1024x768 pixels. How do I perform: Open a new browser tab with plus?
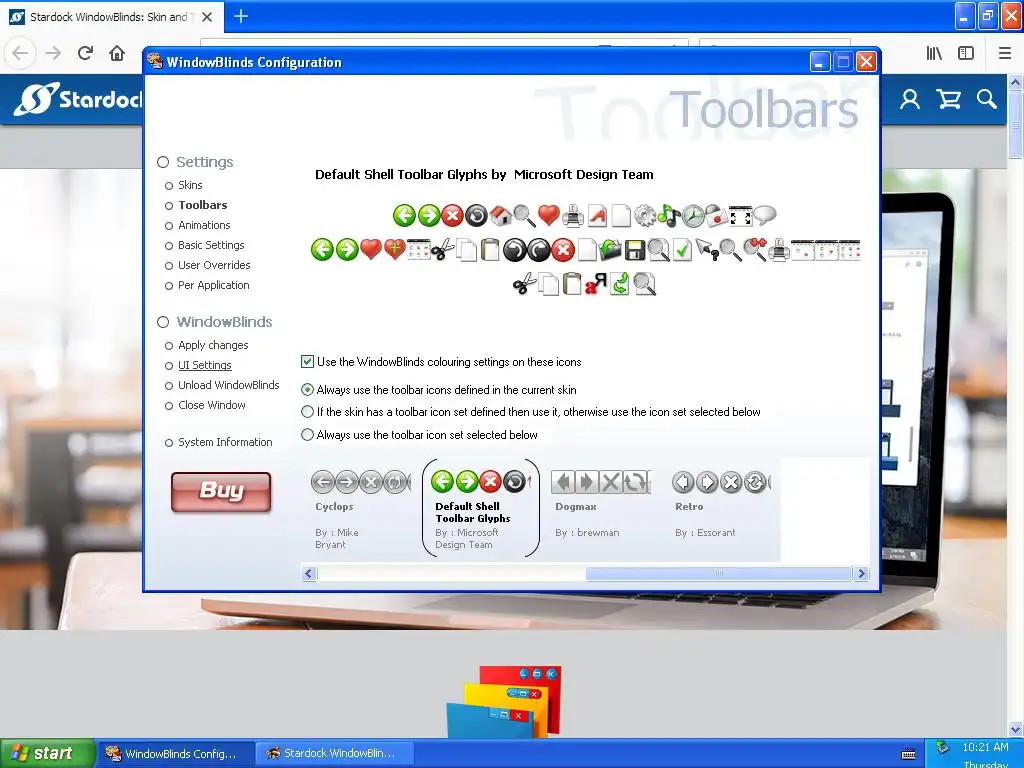(241, 16)
